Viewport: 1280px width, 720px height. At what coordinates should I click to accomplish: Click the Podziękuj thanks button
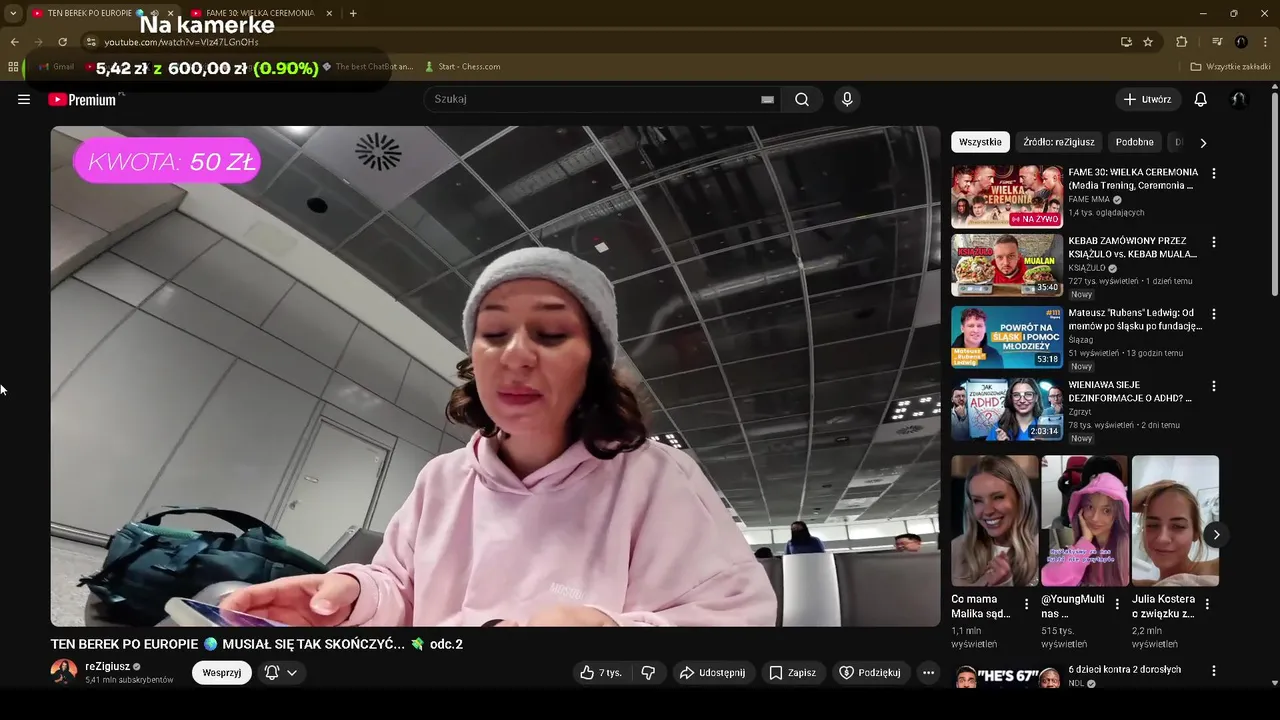pos(870,673)
